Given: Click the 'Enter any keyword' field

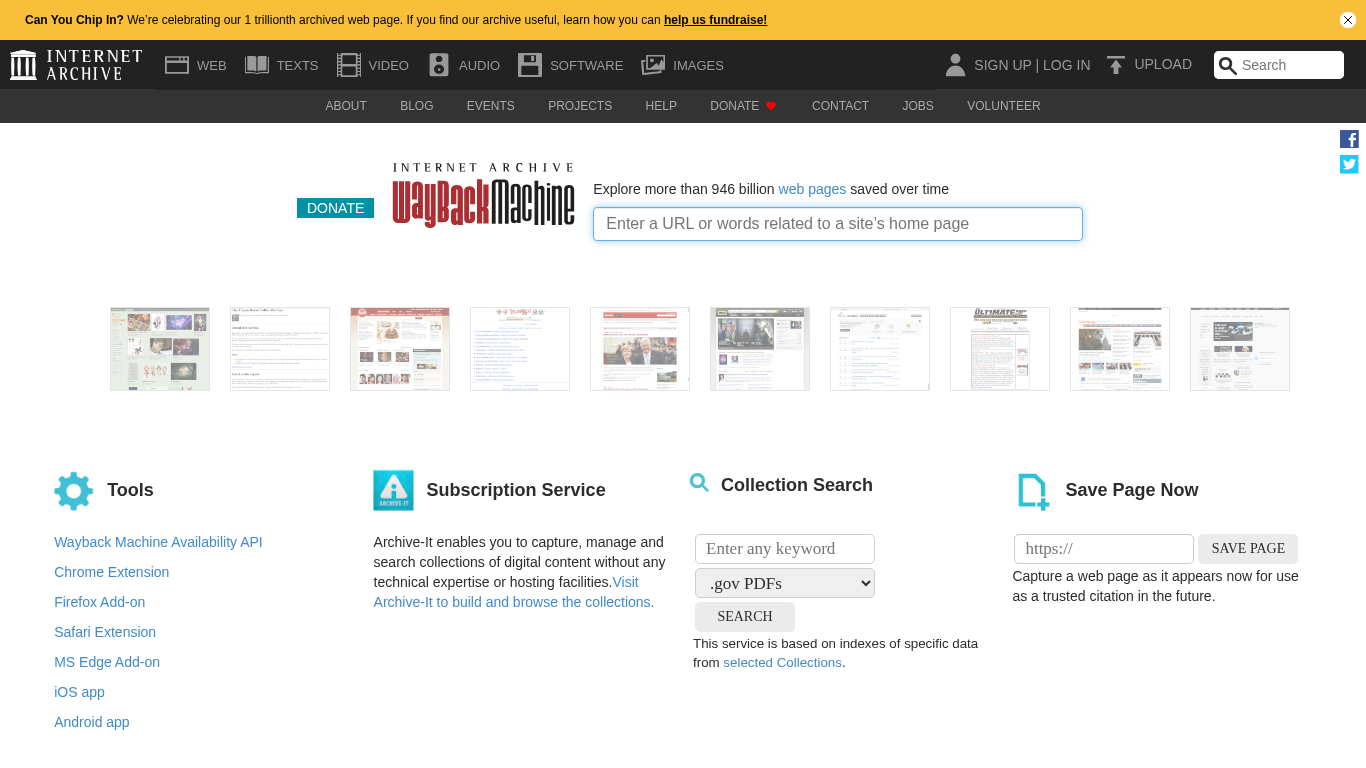Looking at the screenshot, I should (x=785, y=549).
